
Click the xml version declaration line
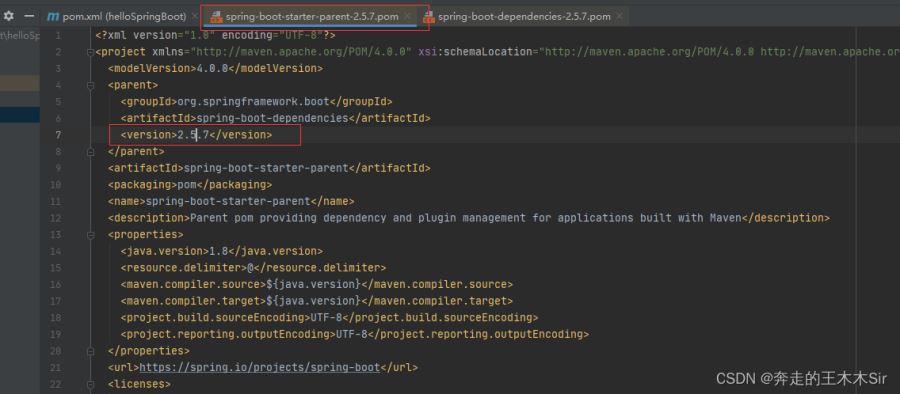tap(215, 35)
